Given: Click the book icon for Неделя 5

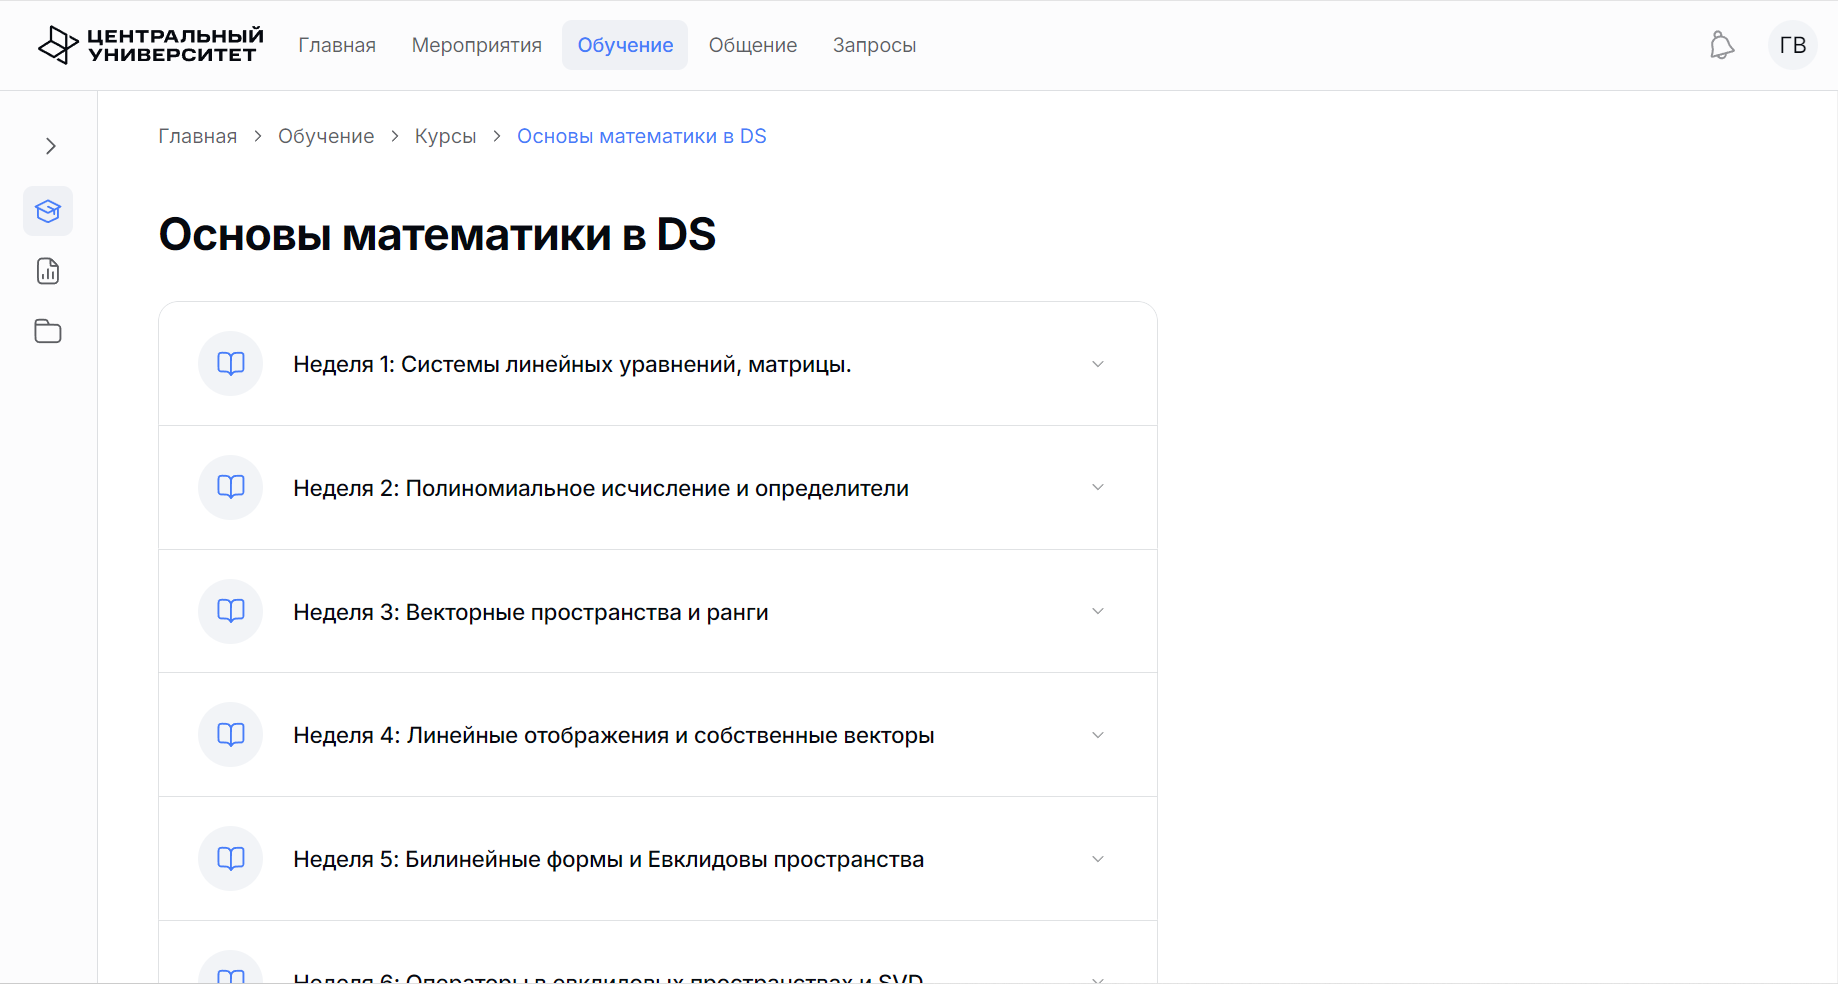Looking at the screenshot, I should tap(230, 858).
